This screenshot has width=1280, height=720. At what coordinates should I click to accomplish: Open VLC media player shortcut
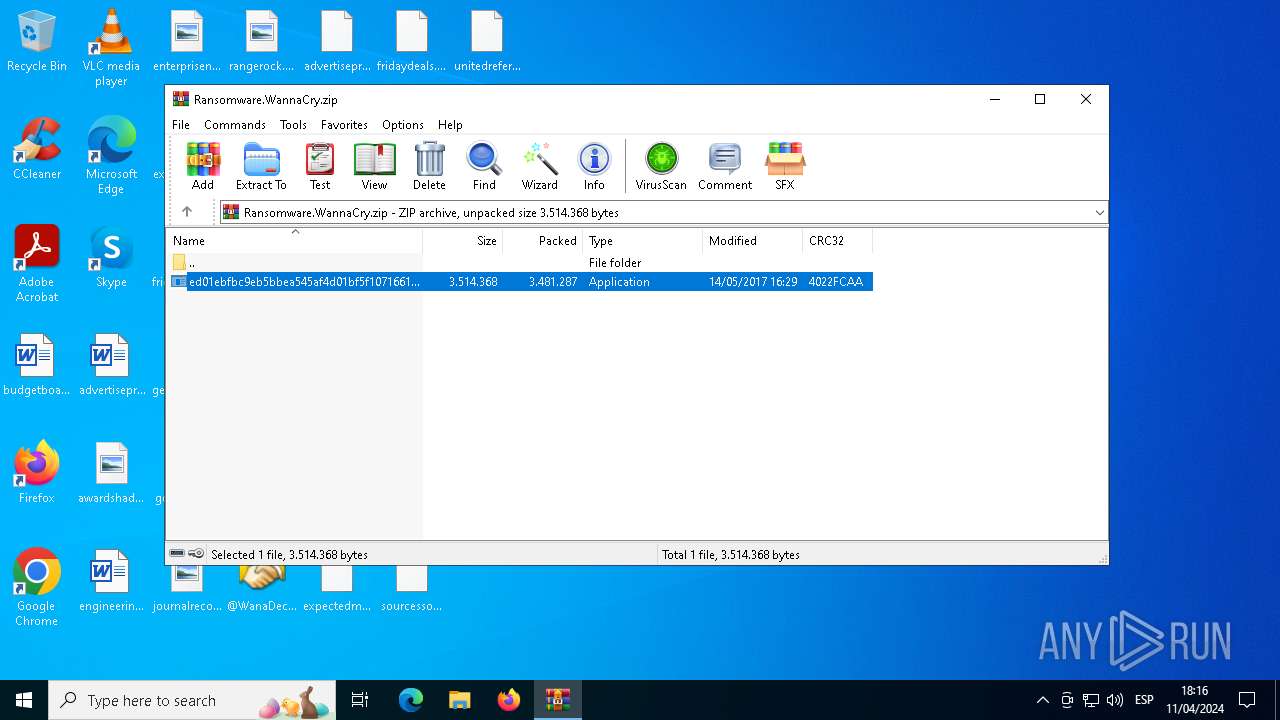click(x=111, y=47)
